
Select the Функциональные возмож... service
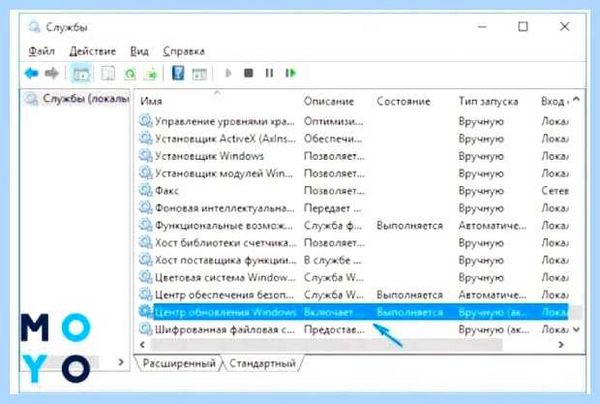(224, 225)
